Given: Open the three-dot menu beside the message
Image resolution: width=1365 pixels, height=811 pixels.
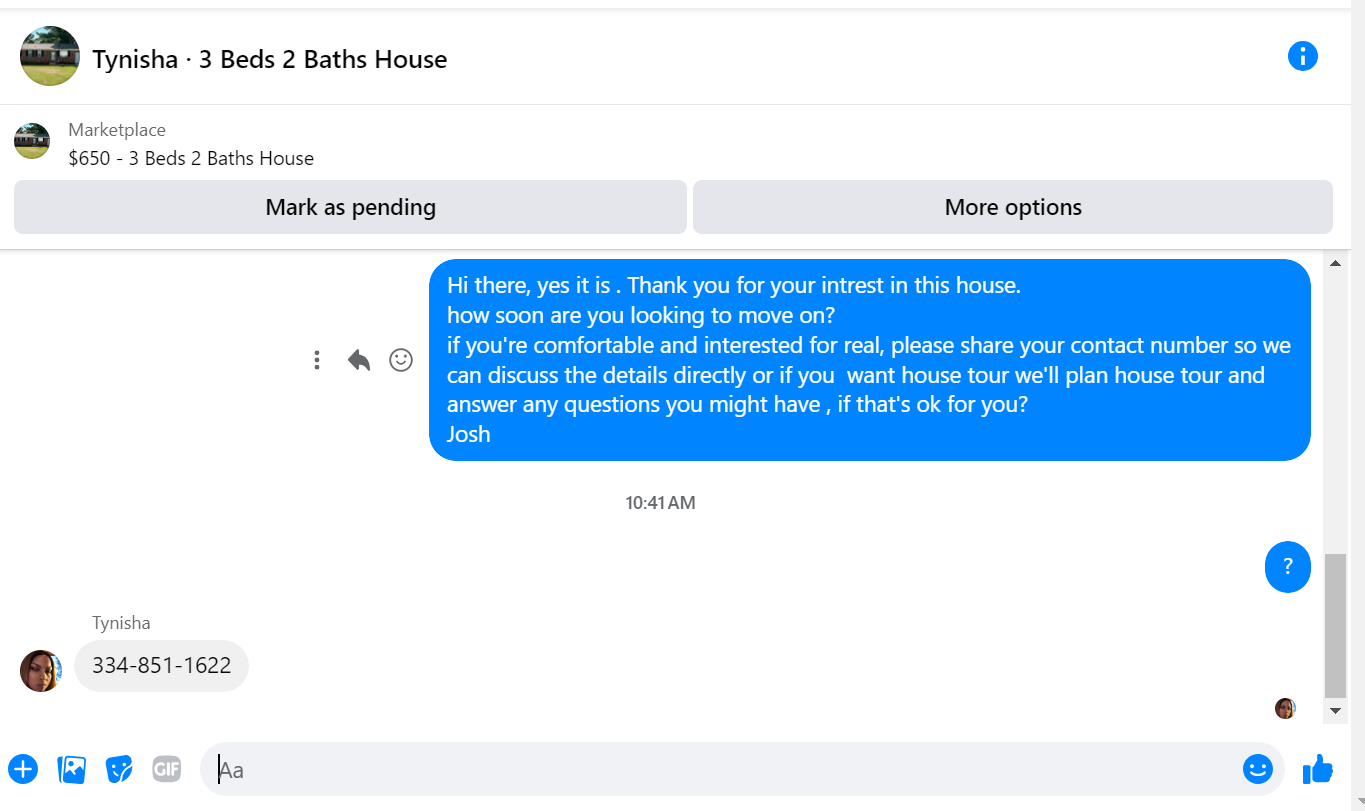Looking at the screenshot, I should pos(317,360).
